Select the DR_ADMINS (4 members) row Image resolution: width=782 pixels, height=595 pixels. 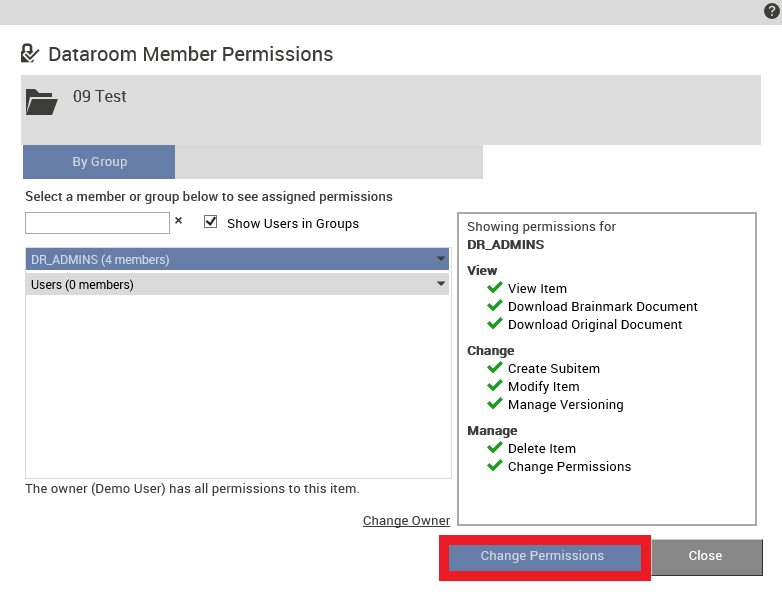tap(237, 259)
